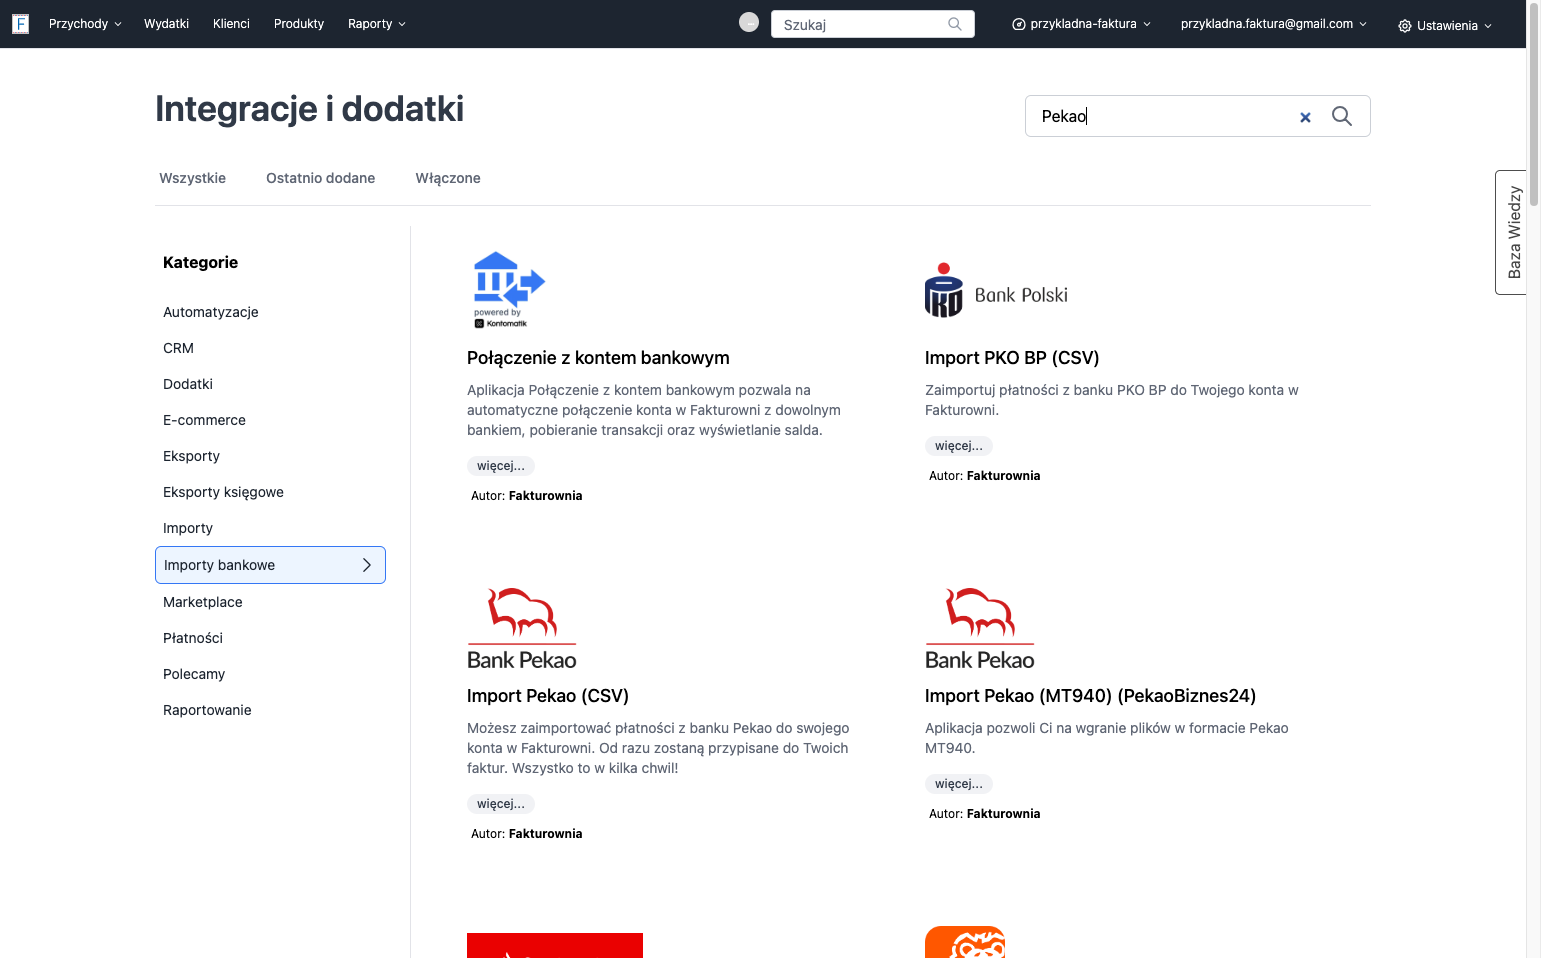1541x958 pixels.
Task: Open the bank connection Kontomatik logo
Action: coord(509,290)
